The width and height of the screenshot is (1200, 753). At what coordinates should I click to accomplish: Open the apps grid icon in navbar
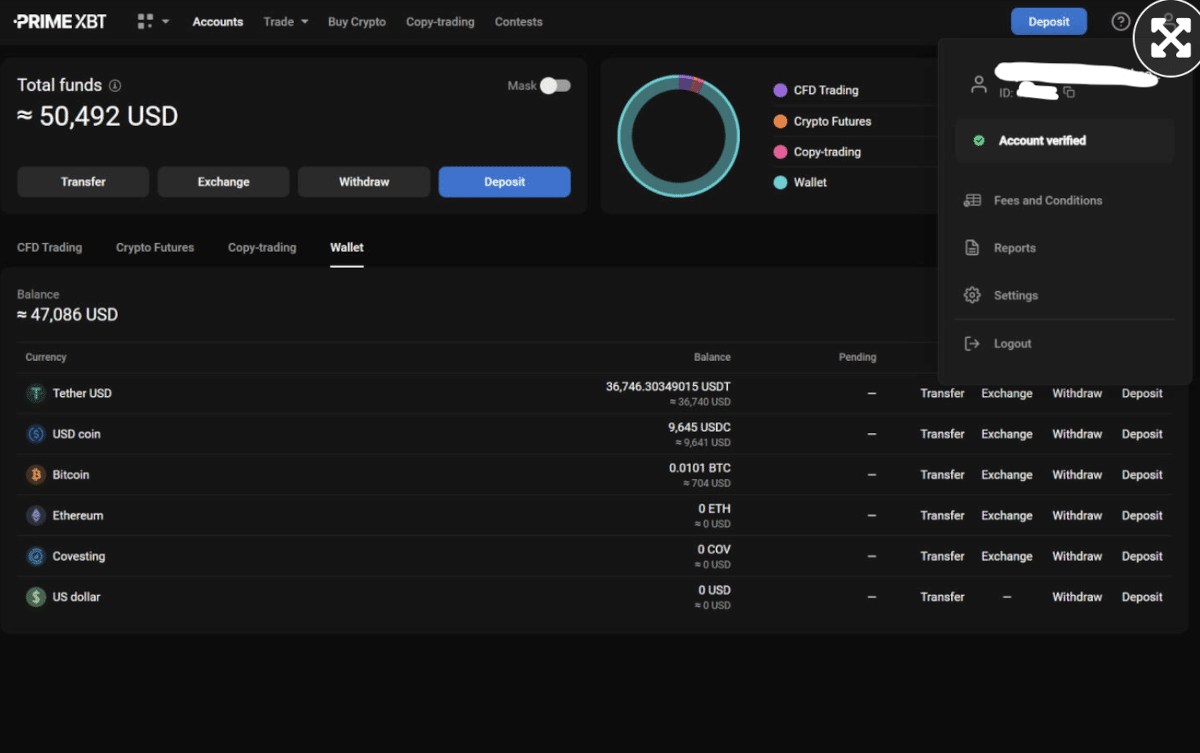click(145, 21)
